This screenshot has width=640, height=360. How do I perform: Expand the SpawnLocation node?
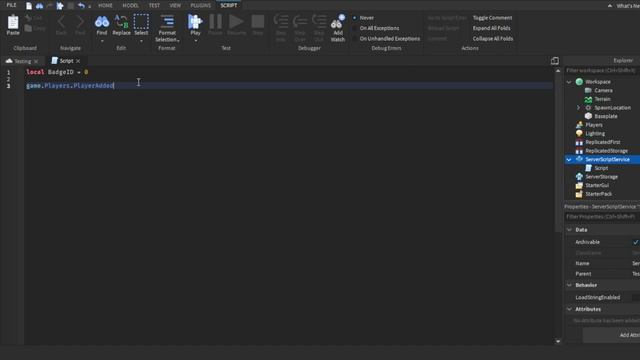[578, 108]
